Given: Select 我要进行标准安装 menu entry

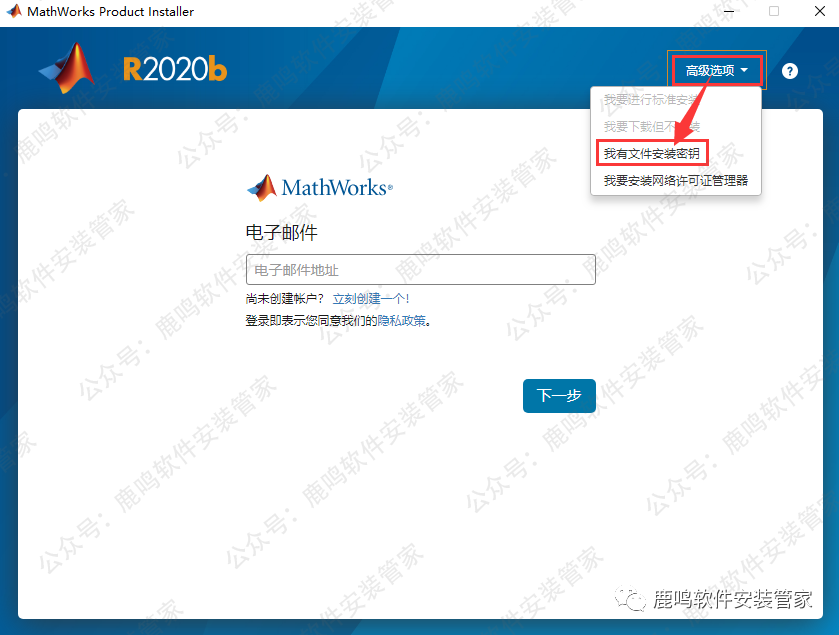Looking at the screenshot, I should (652, 100).
